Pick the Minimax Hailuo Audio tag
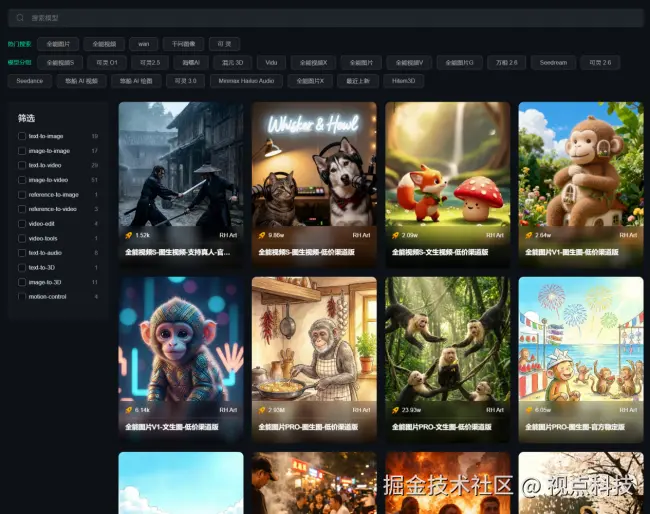 [244, 81]
